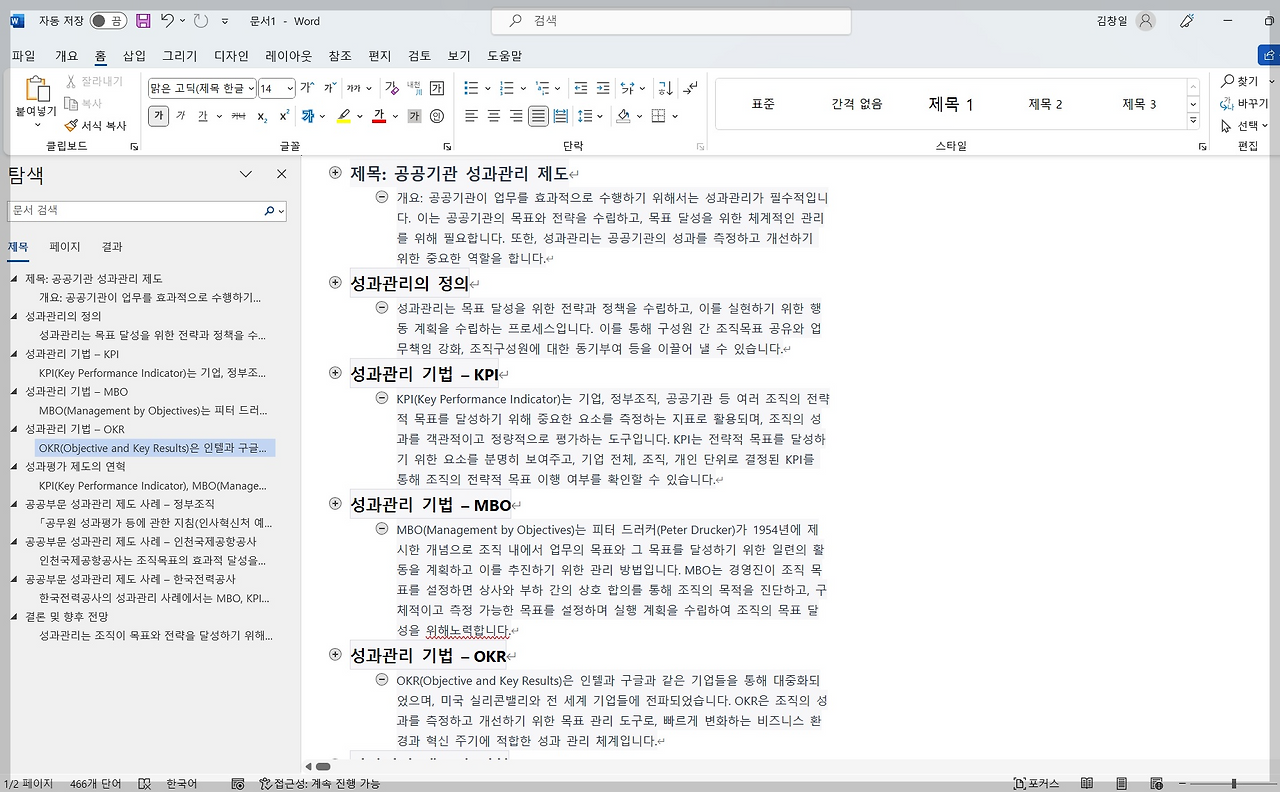Collapse the 성과관리의 정의 heading in document

(x=335, y=283)
